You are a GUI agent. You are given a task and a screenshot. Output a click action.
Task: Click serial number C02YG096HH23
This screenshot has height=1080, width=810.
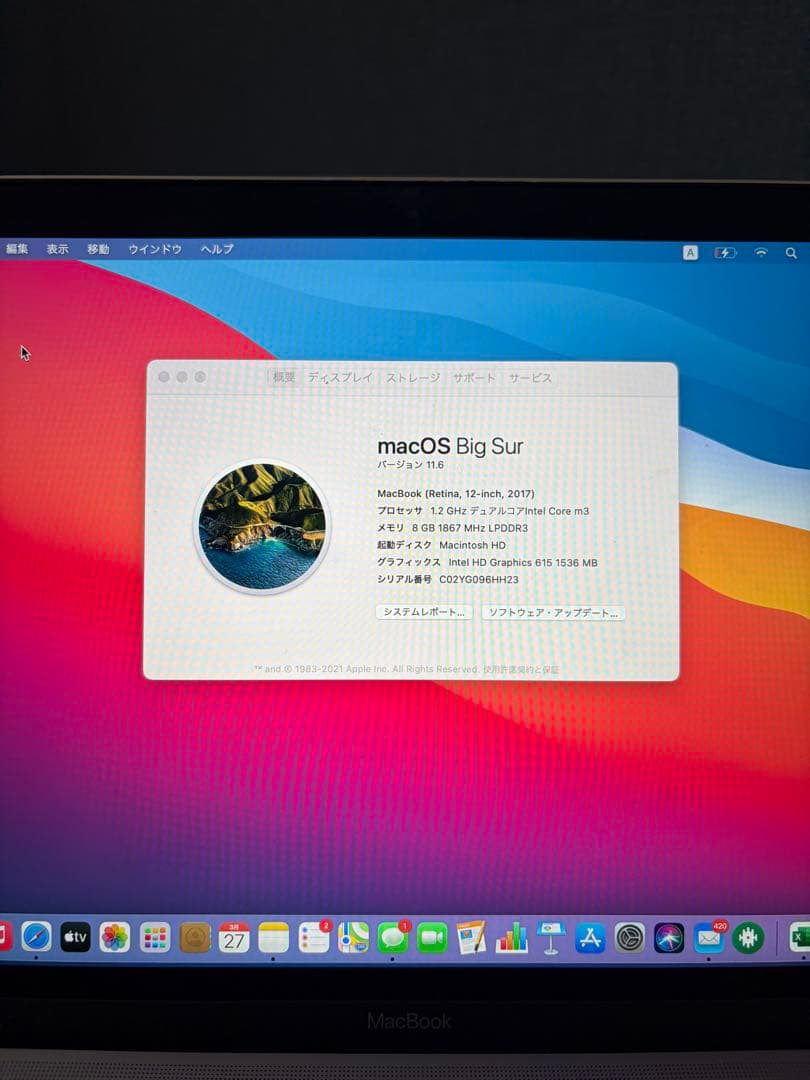pyautogui.click(x=479, y=579)
